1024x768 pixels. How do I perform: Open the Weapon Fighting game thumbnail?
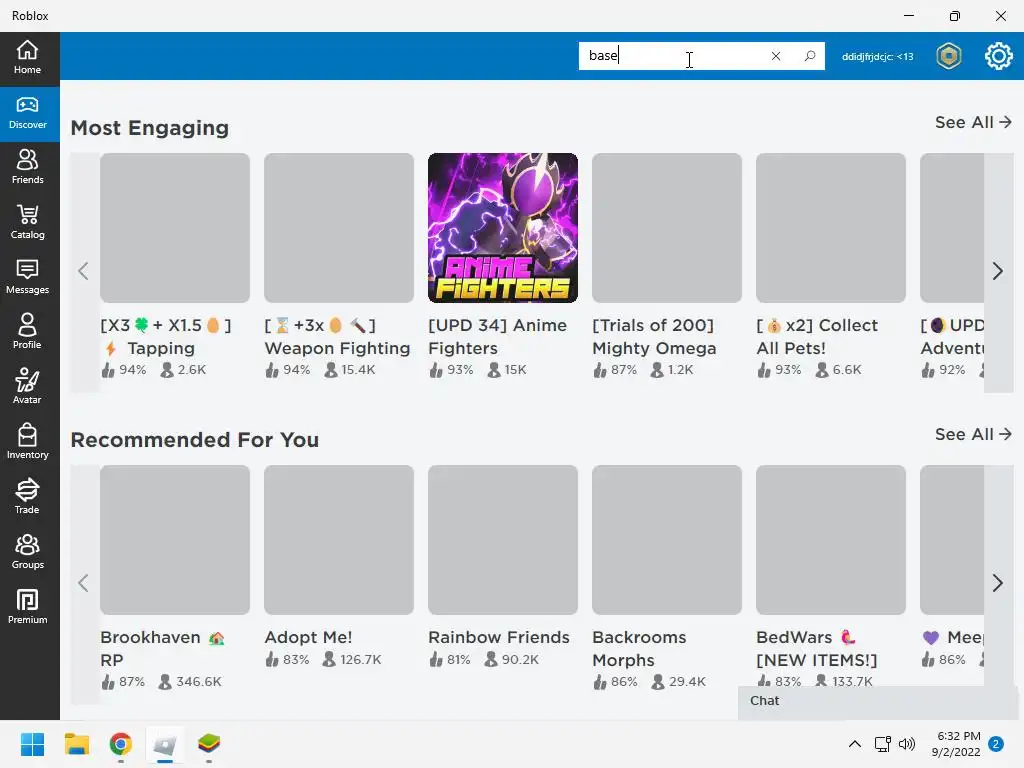339,228
